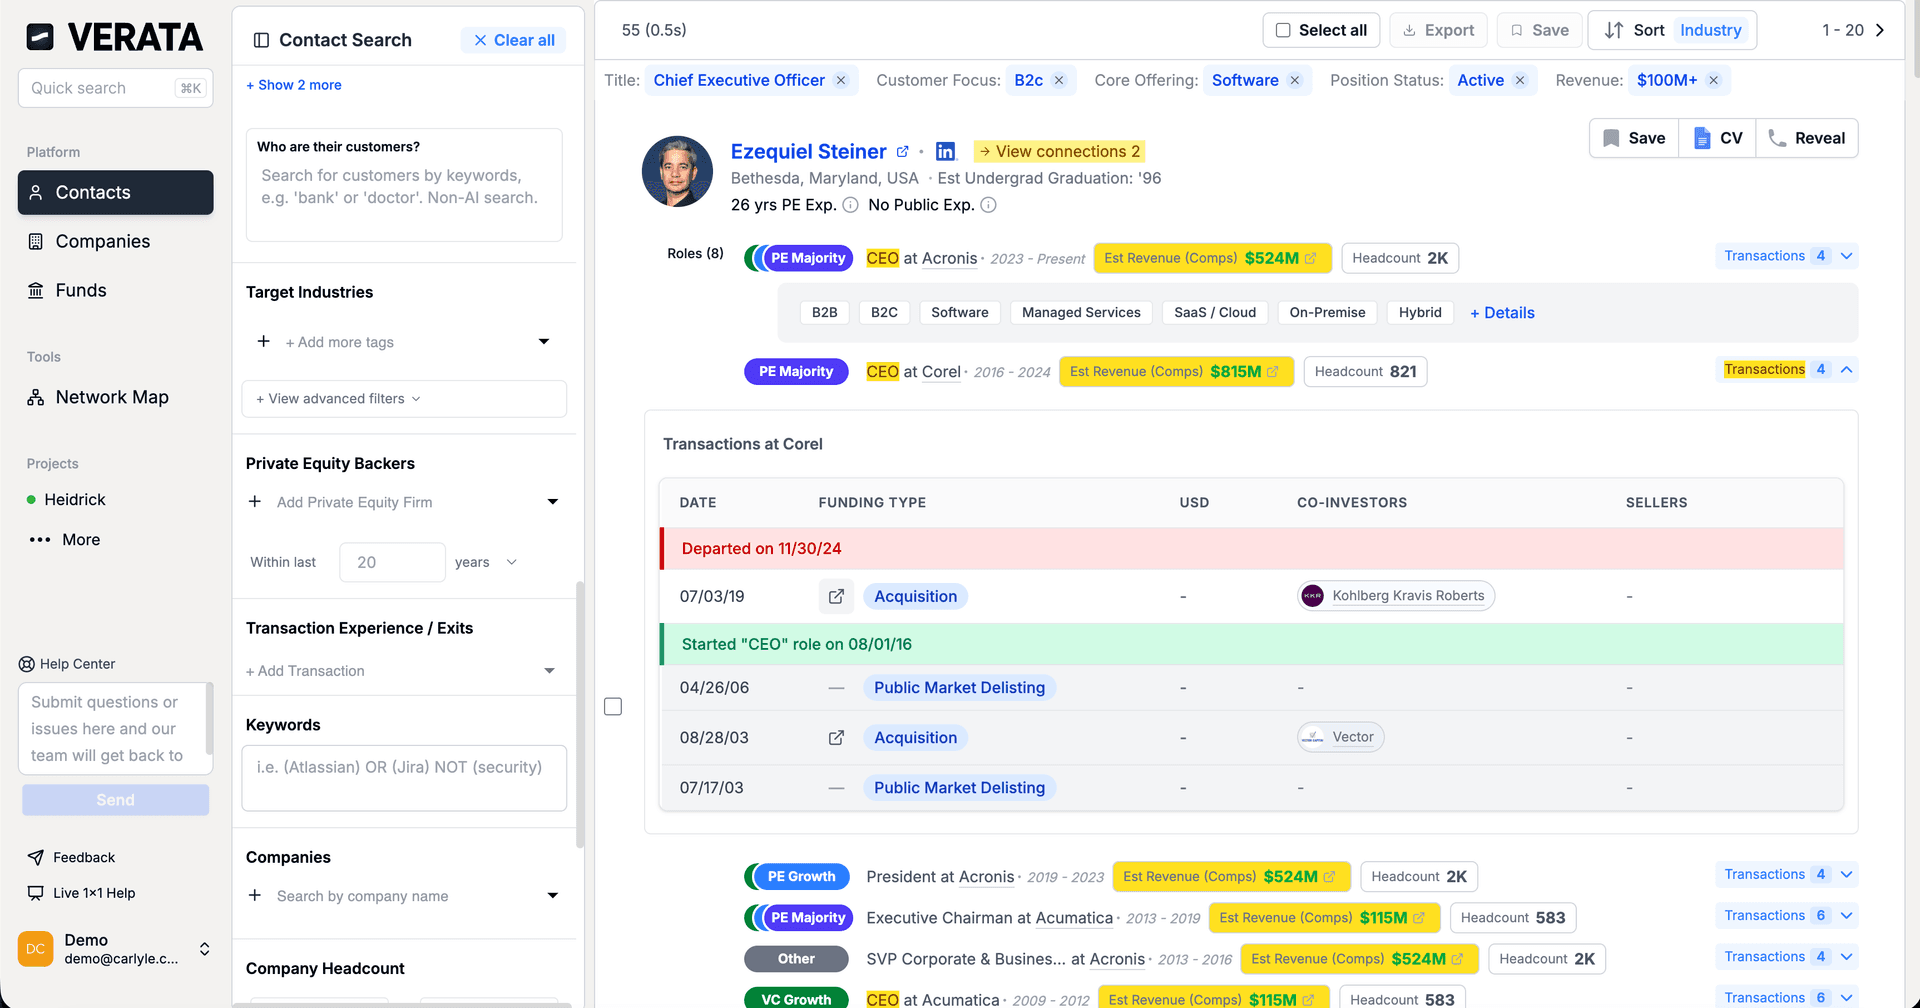Click View connections 2 link
1920x1008 pixels.
coord(1059,152)
